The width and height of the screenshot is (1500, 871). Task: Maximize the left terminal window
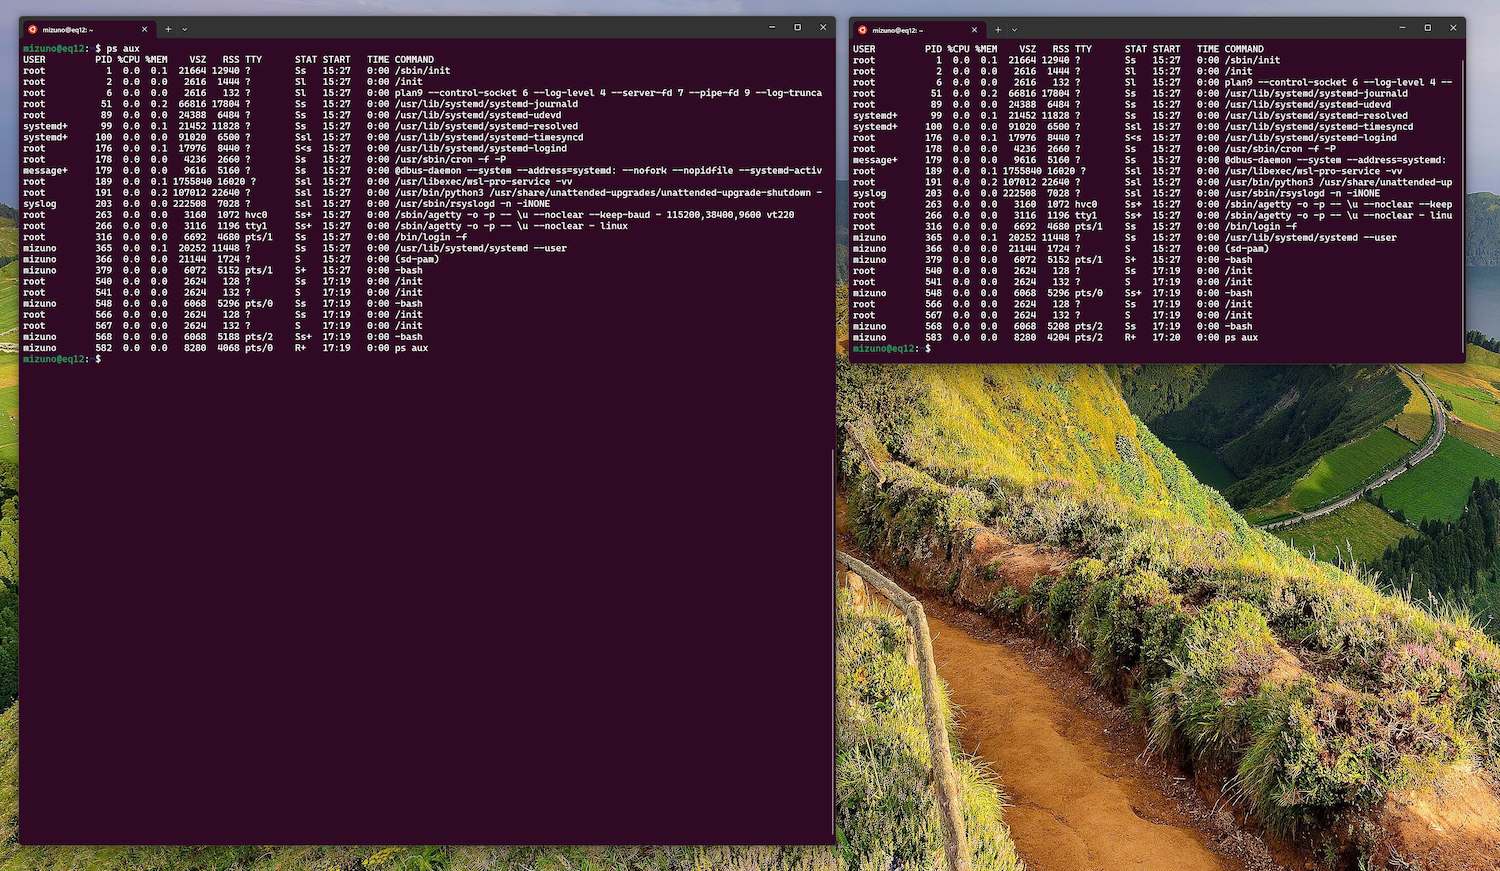(797, 27)
